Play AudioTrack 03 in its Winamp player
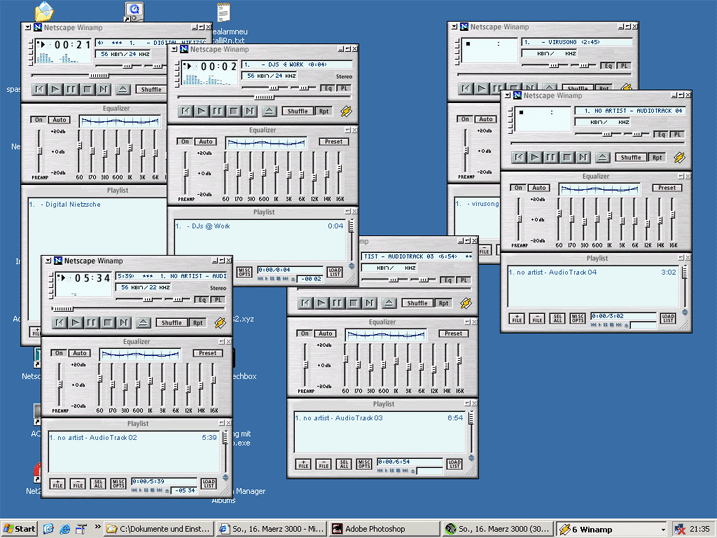The height and width of the screenshot is (538, 717). click(321, 303)
